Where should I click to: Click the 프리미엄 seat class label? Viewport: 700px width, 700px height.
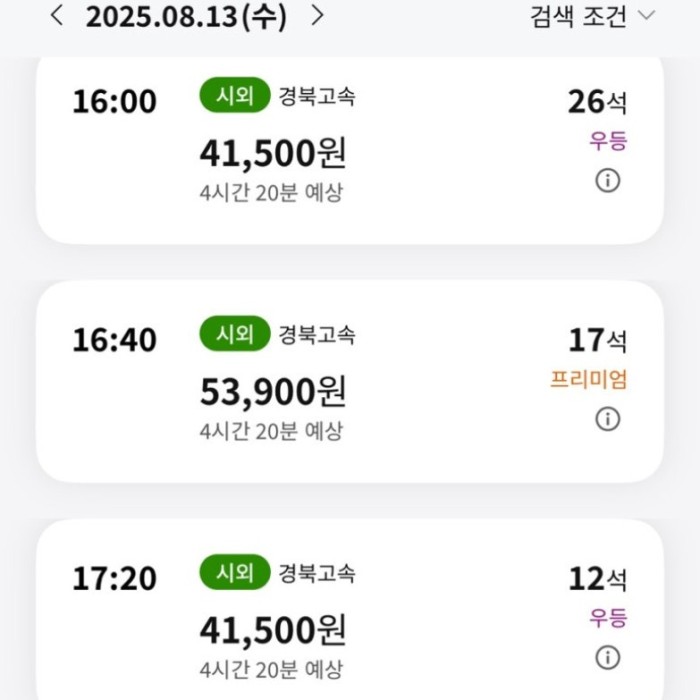[x=589, y=380]
